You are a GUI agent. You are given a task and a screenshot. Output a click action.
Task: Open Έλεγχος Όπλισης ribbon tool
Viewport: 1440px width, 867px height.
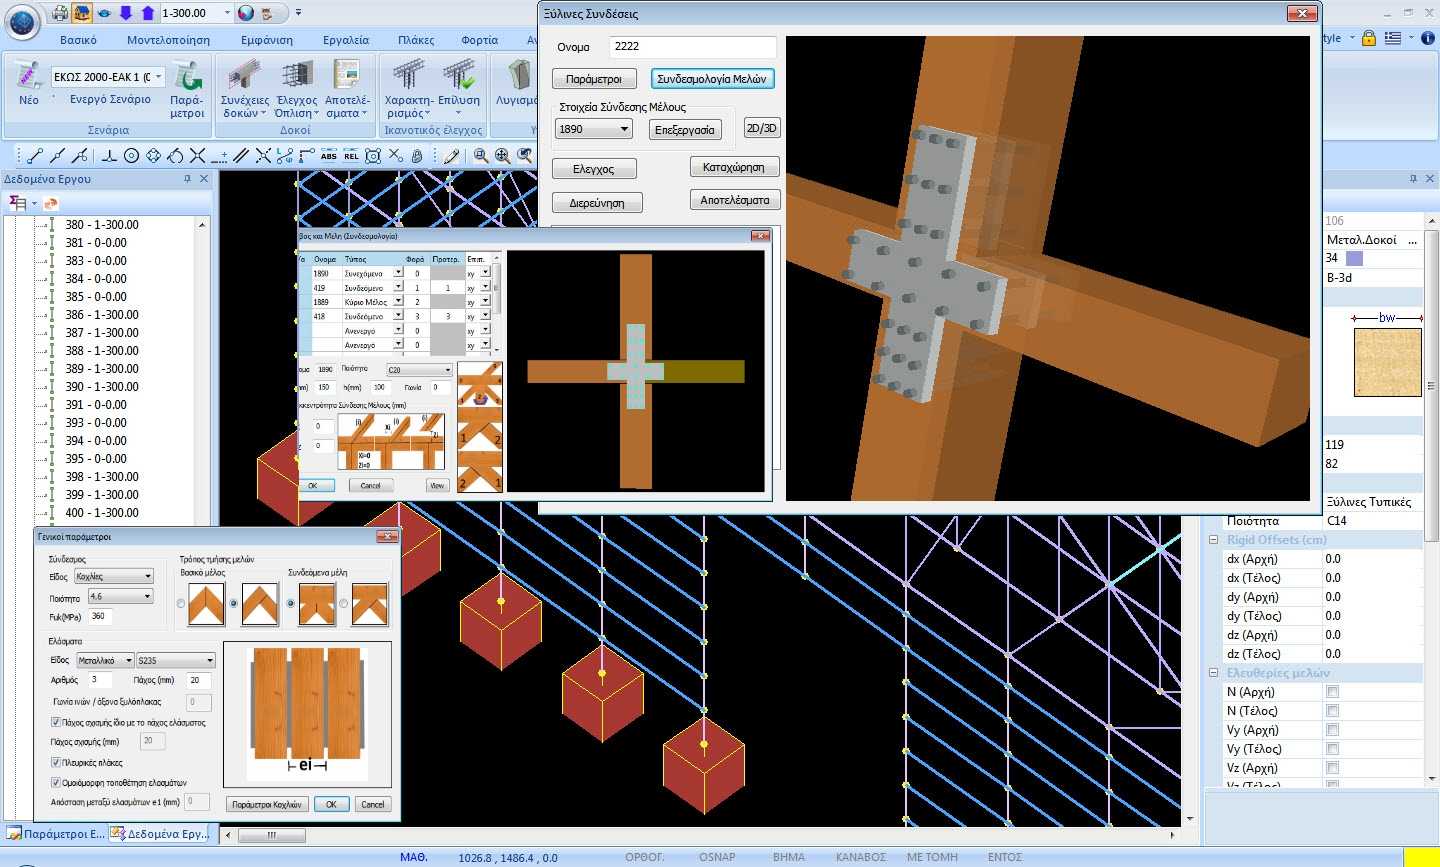[x=297, y=90]
